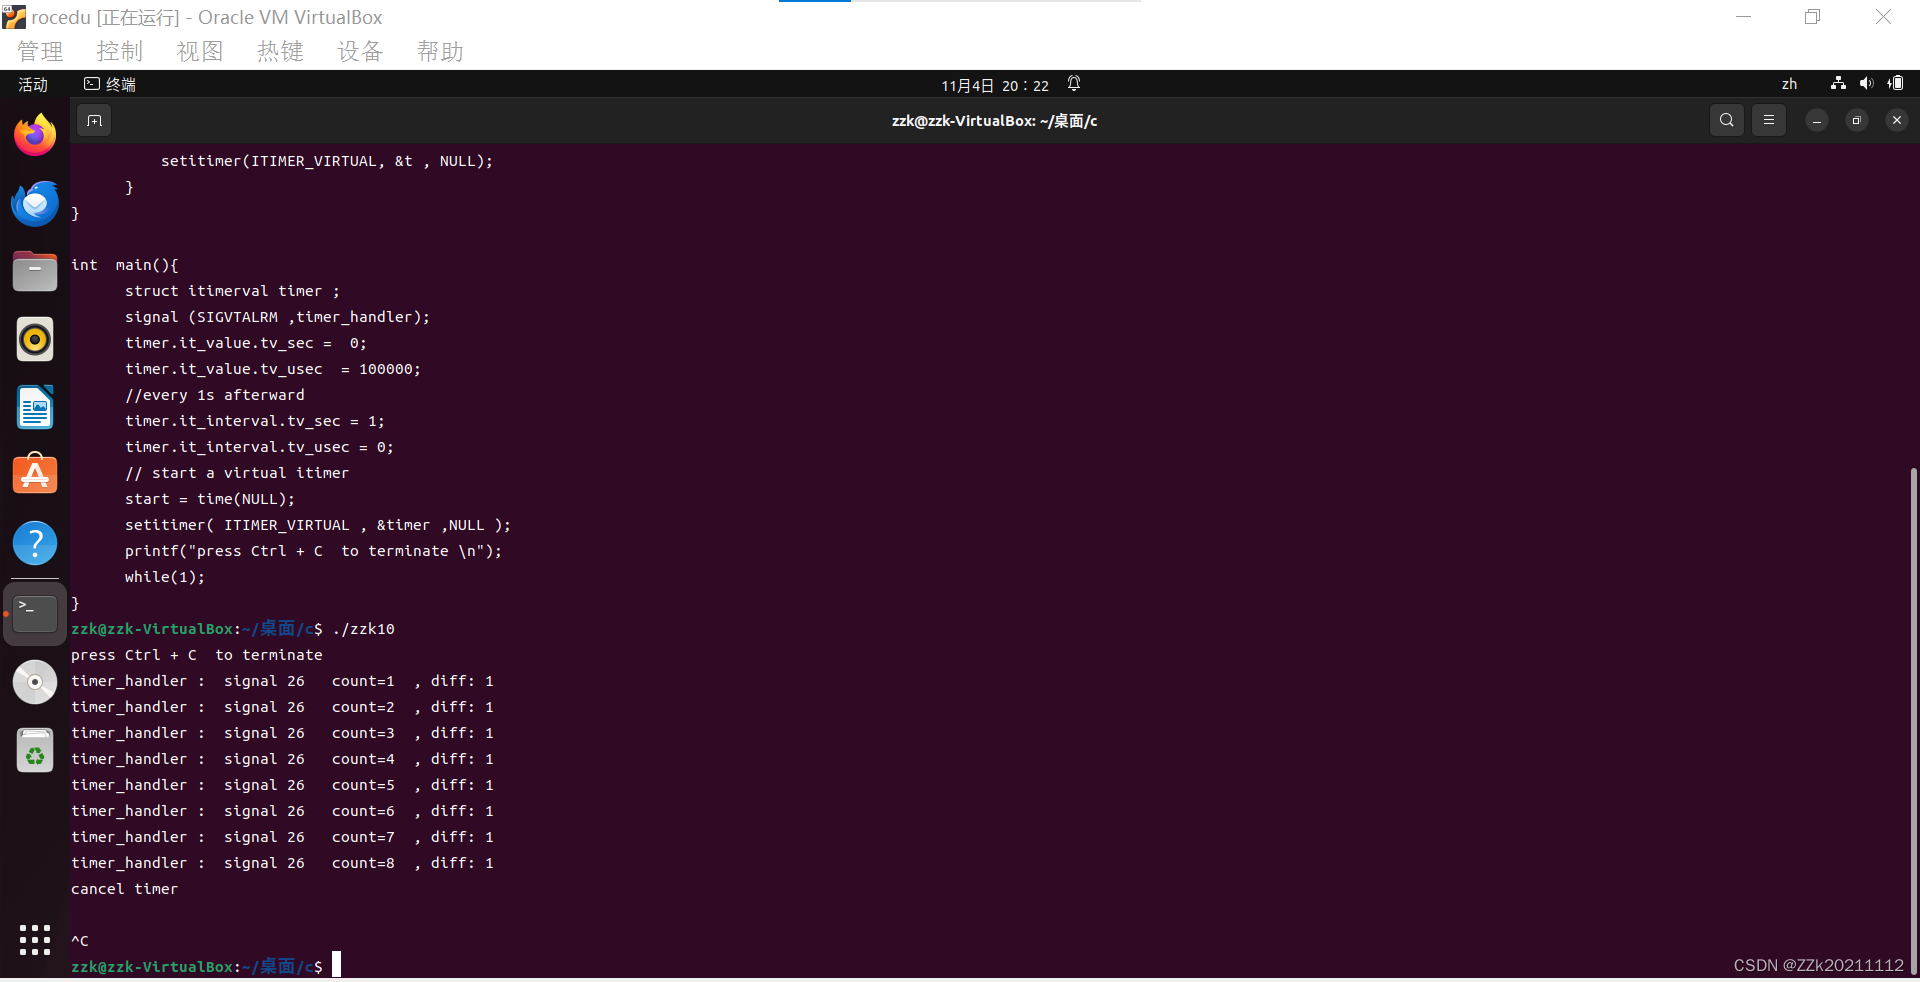Screen dimensions: 1920x982
Task: Select the Terminal icon in the dock
Action: coord(35,613)
